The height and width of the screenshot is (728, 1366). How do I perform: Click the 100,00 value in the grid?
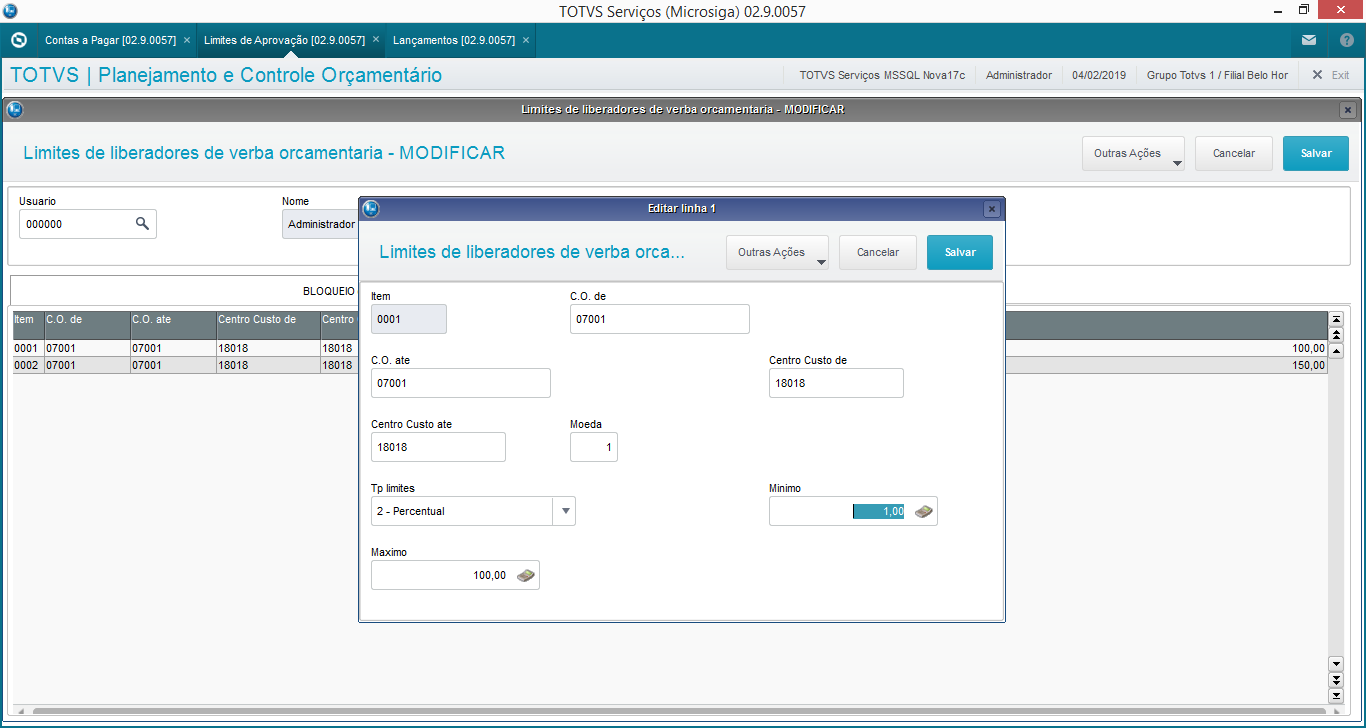tap(1309, 348)
